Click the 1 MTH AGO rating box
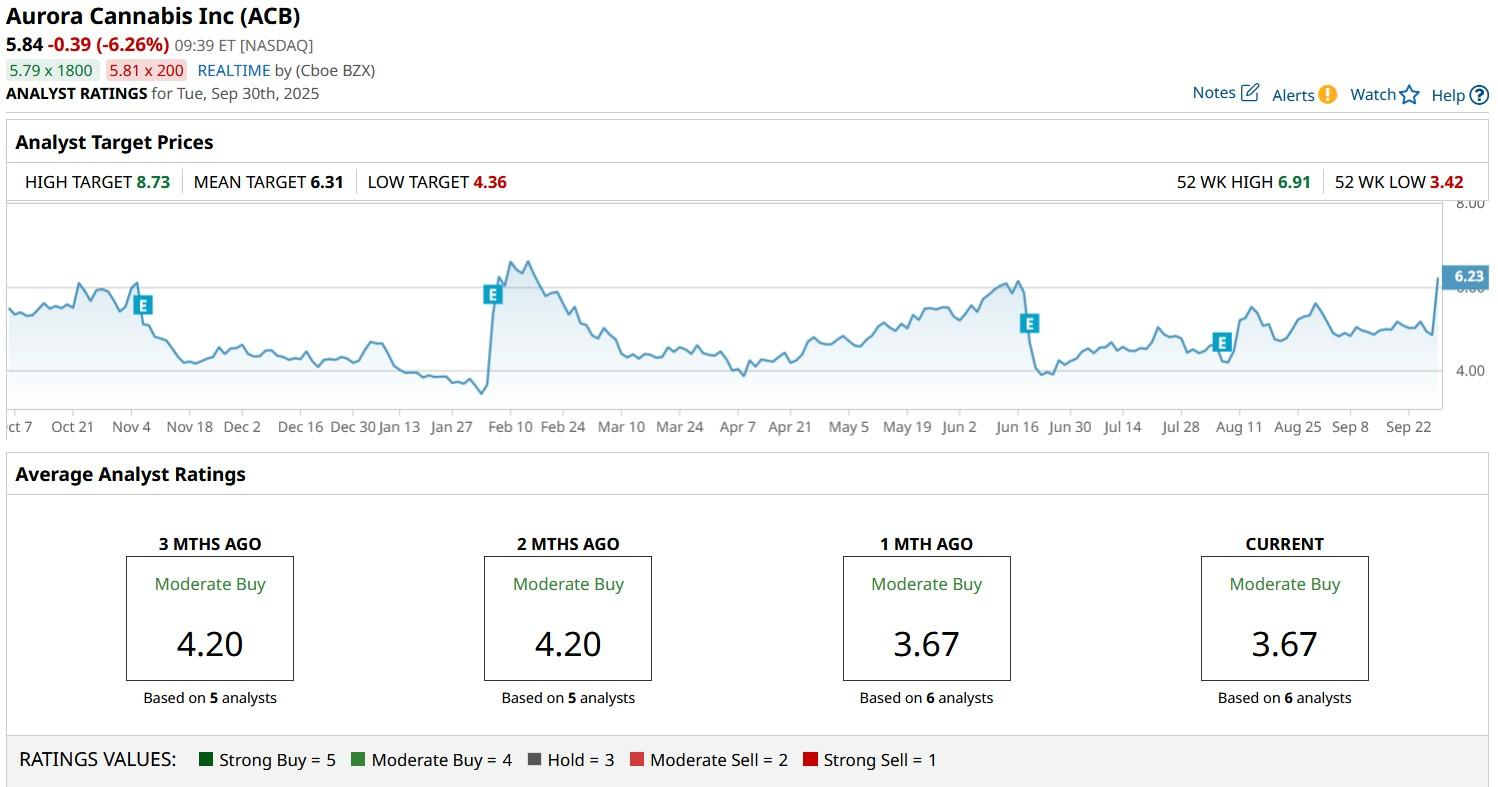Image resolution: width=1498 pixels, height=787 pixels. (927, 618)
